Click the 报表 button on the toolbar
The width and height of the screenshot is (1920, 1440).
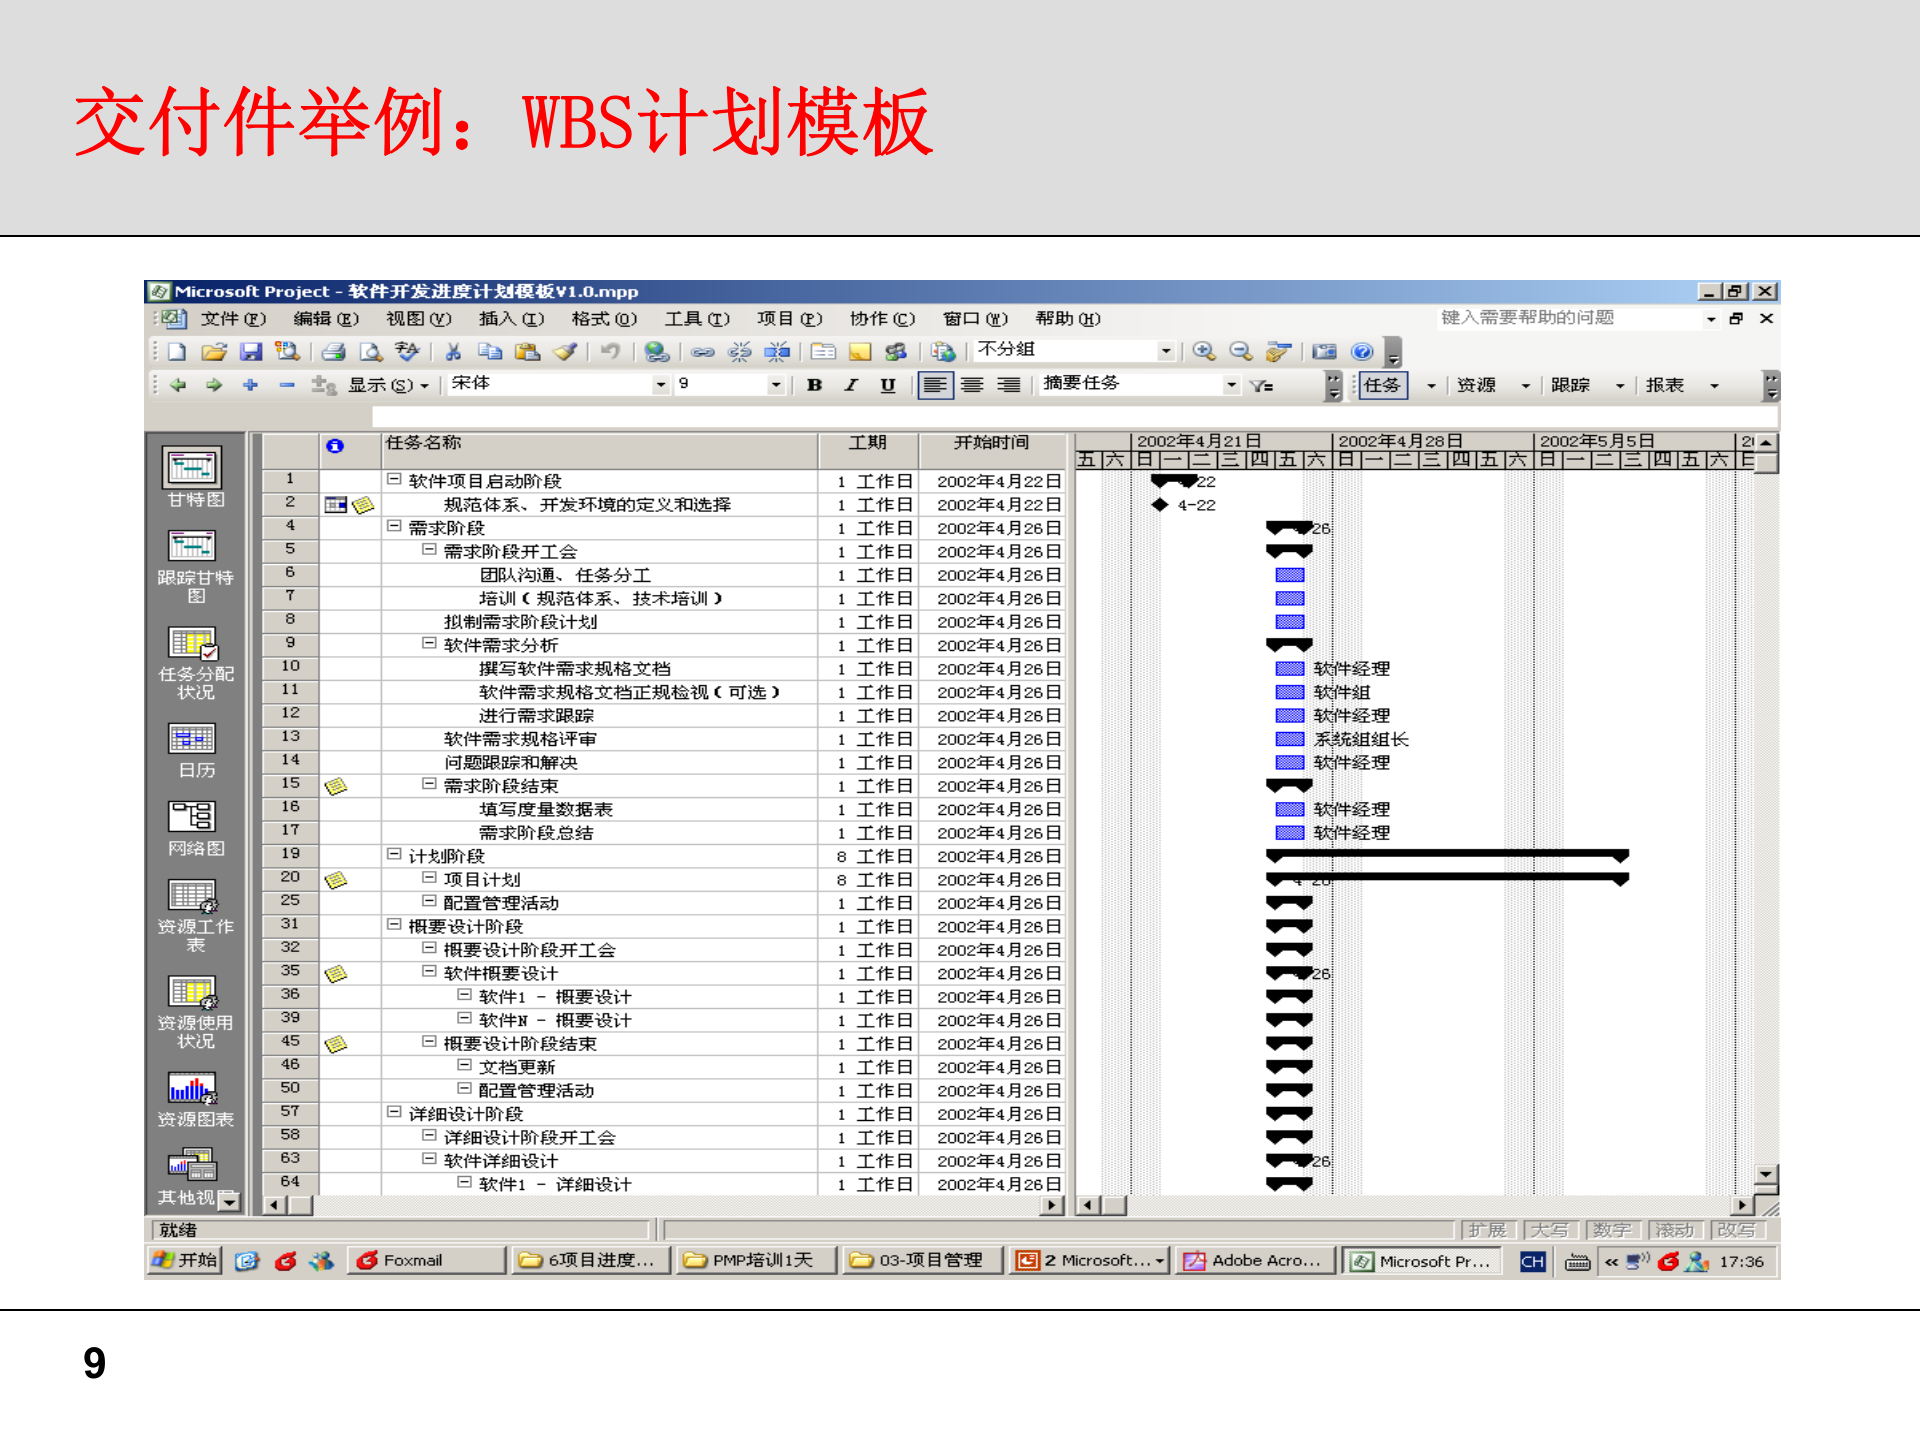pyautogui.click(x=1668, y=385)
